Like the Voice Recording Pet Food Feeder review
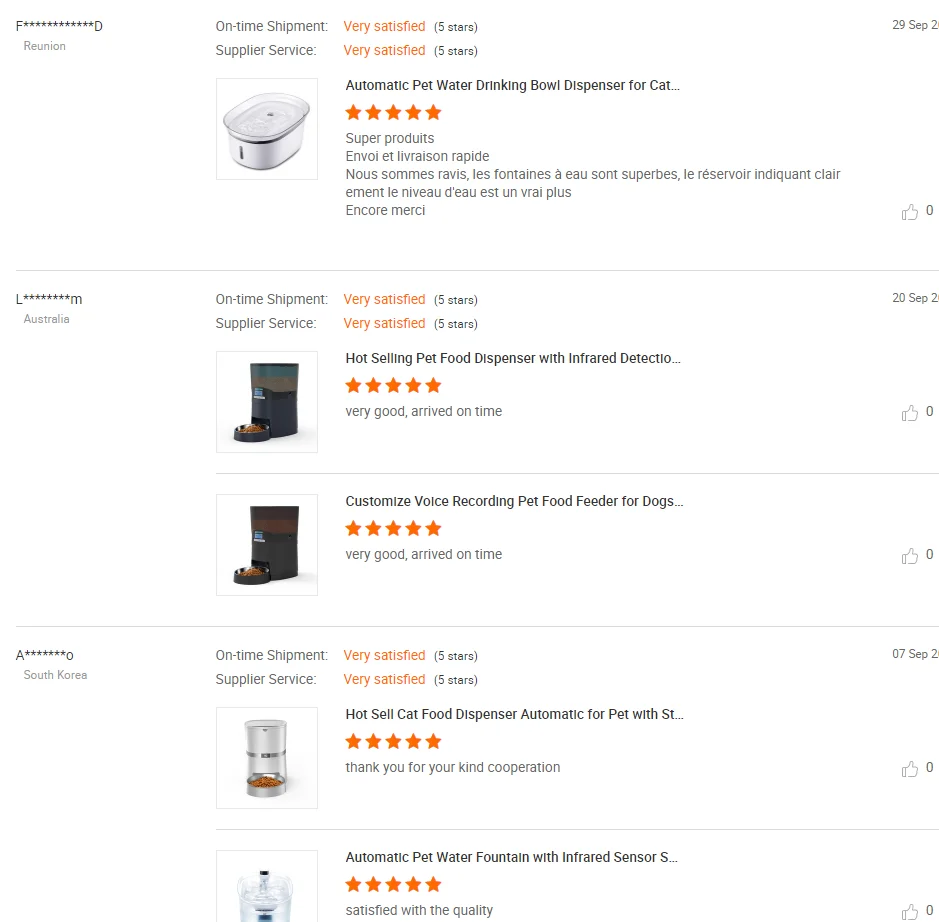939x922 pixels. tap(909, 556)
